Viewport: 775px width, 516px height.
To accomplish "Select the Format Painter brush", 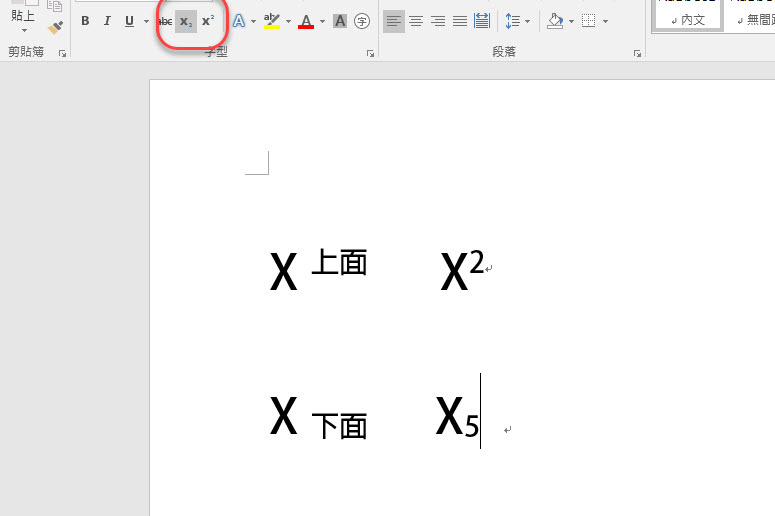I will coord(55,27).
